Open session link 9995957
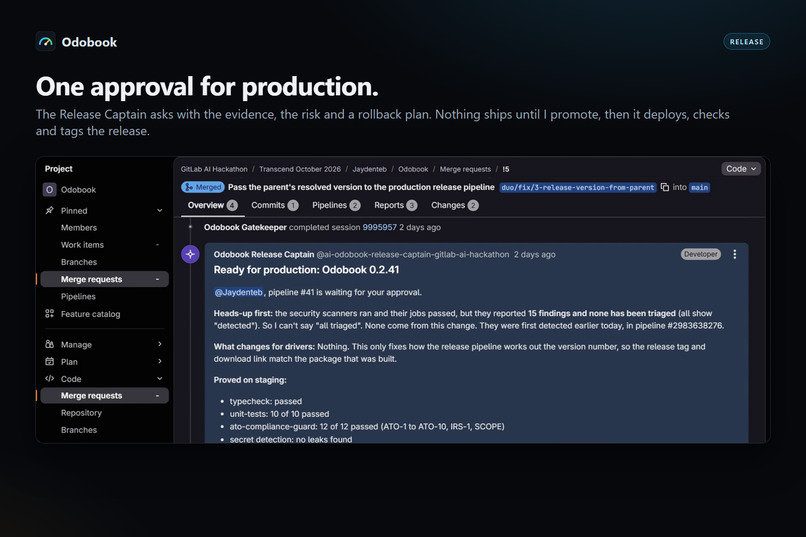 point(379,227)
